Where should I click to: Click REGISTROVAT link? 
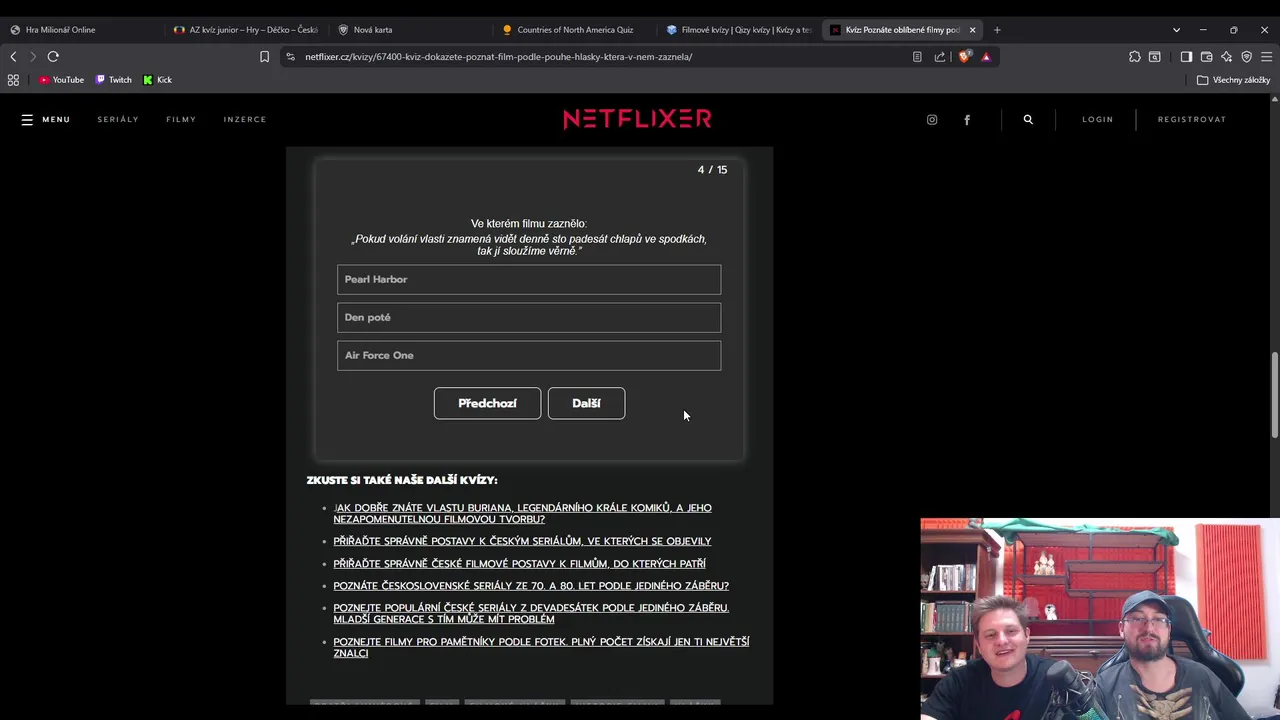point(1191,119)
